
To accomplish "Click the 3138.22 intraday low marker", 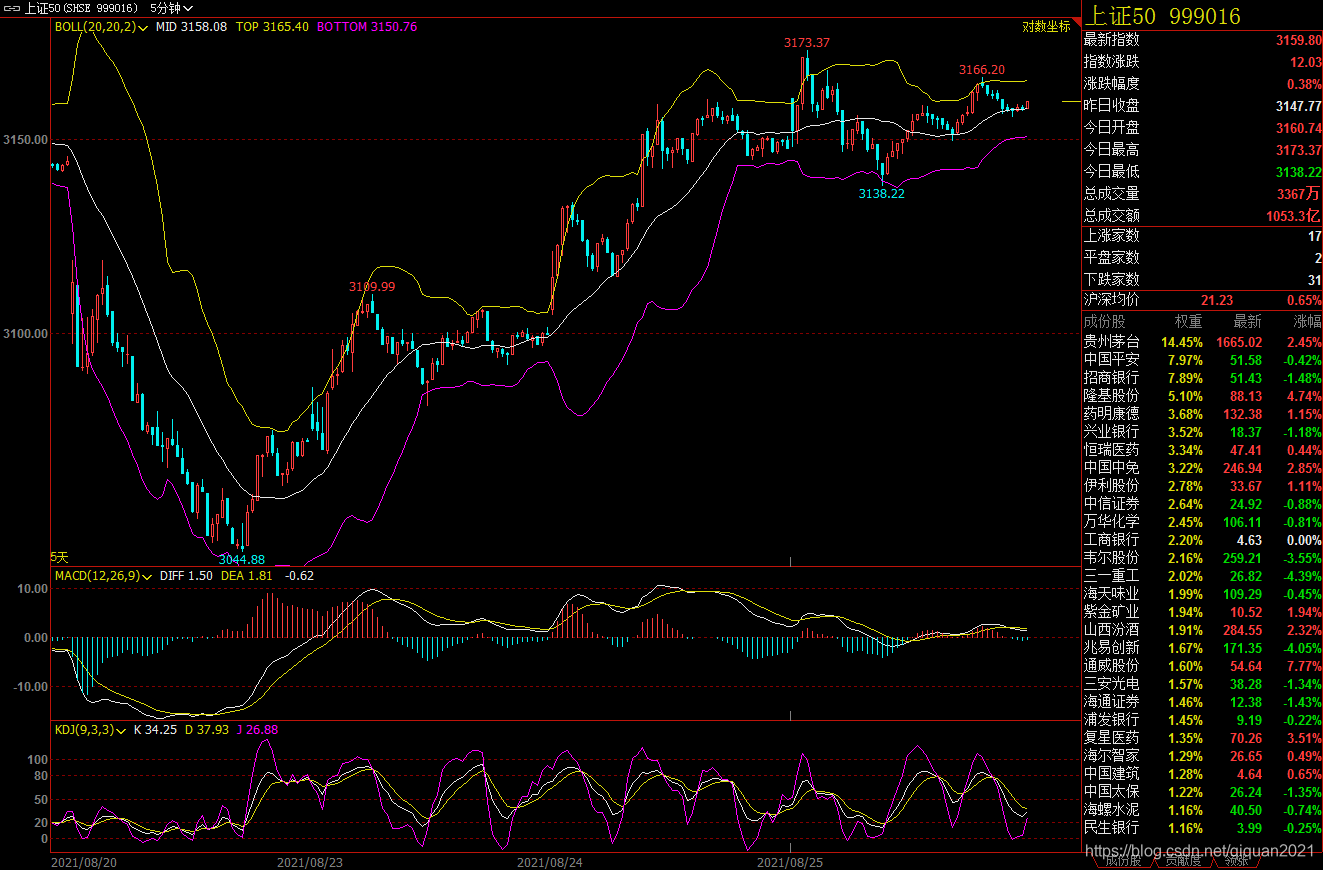I will tap(881, 193).
